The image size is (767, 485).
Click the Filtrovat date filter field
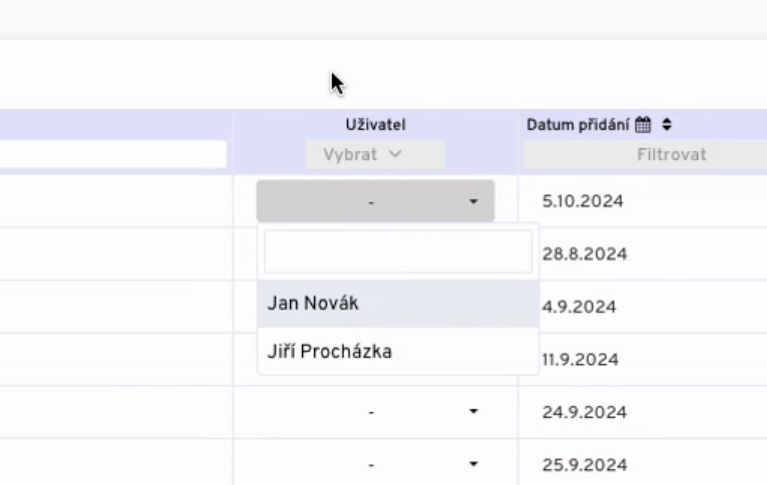[x=645, y=155]
